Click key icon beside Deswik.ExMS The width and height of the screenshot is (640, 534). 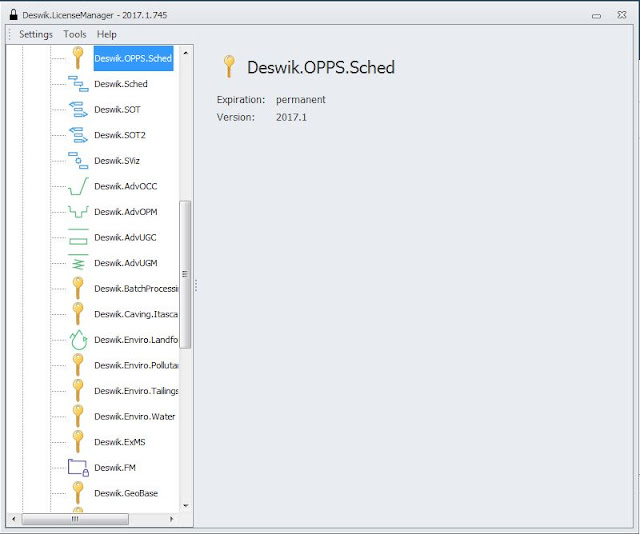coord(78,442)
